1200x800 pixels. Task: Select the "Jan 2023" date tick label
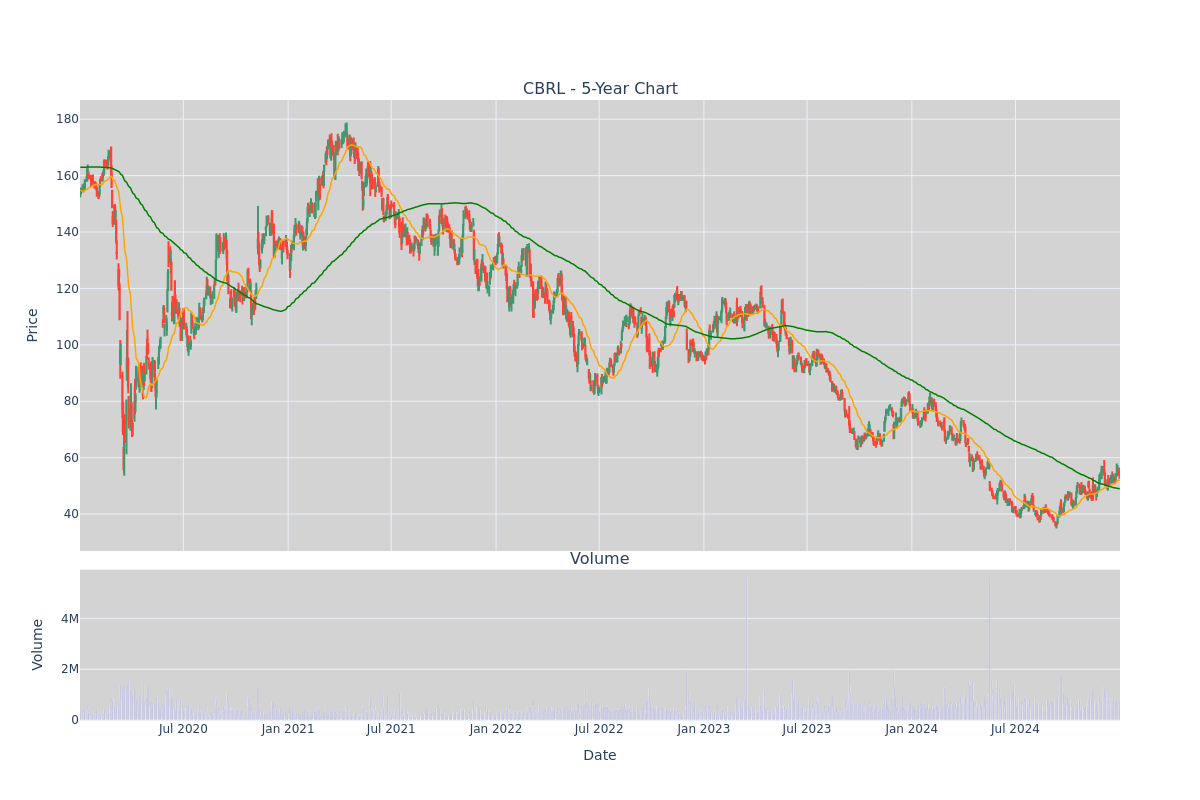(704, 729)
